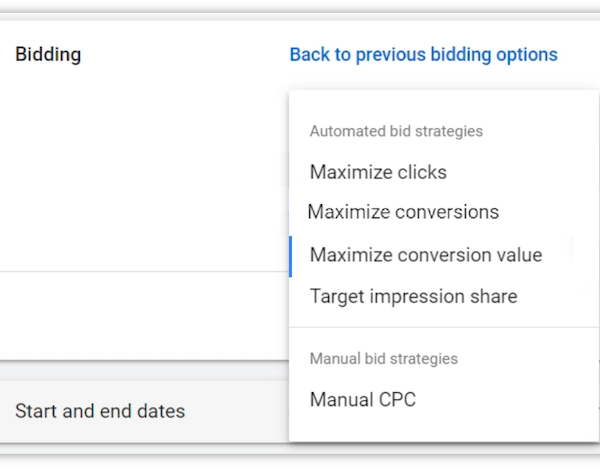Choose Manual CPC bidding
Image resolution: width=600 pixels, height=470 pixels.
tap(362, 400)
